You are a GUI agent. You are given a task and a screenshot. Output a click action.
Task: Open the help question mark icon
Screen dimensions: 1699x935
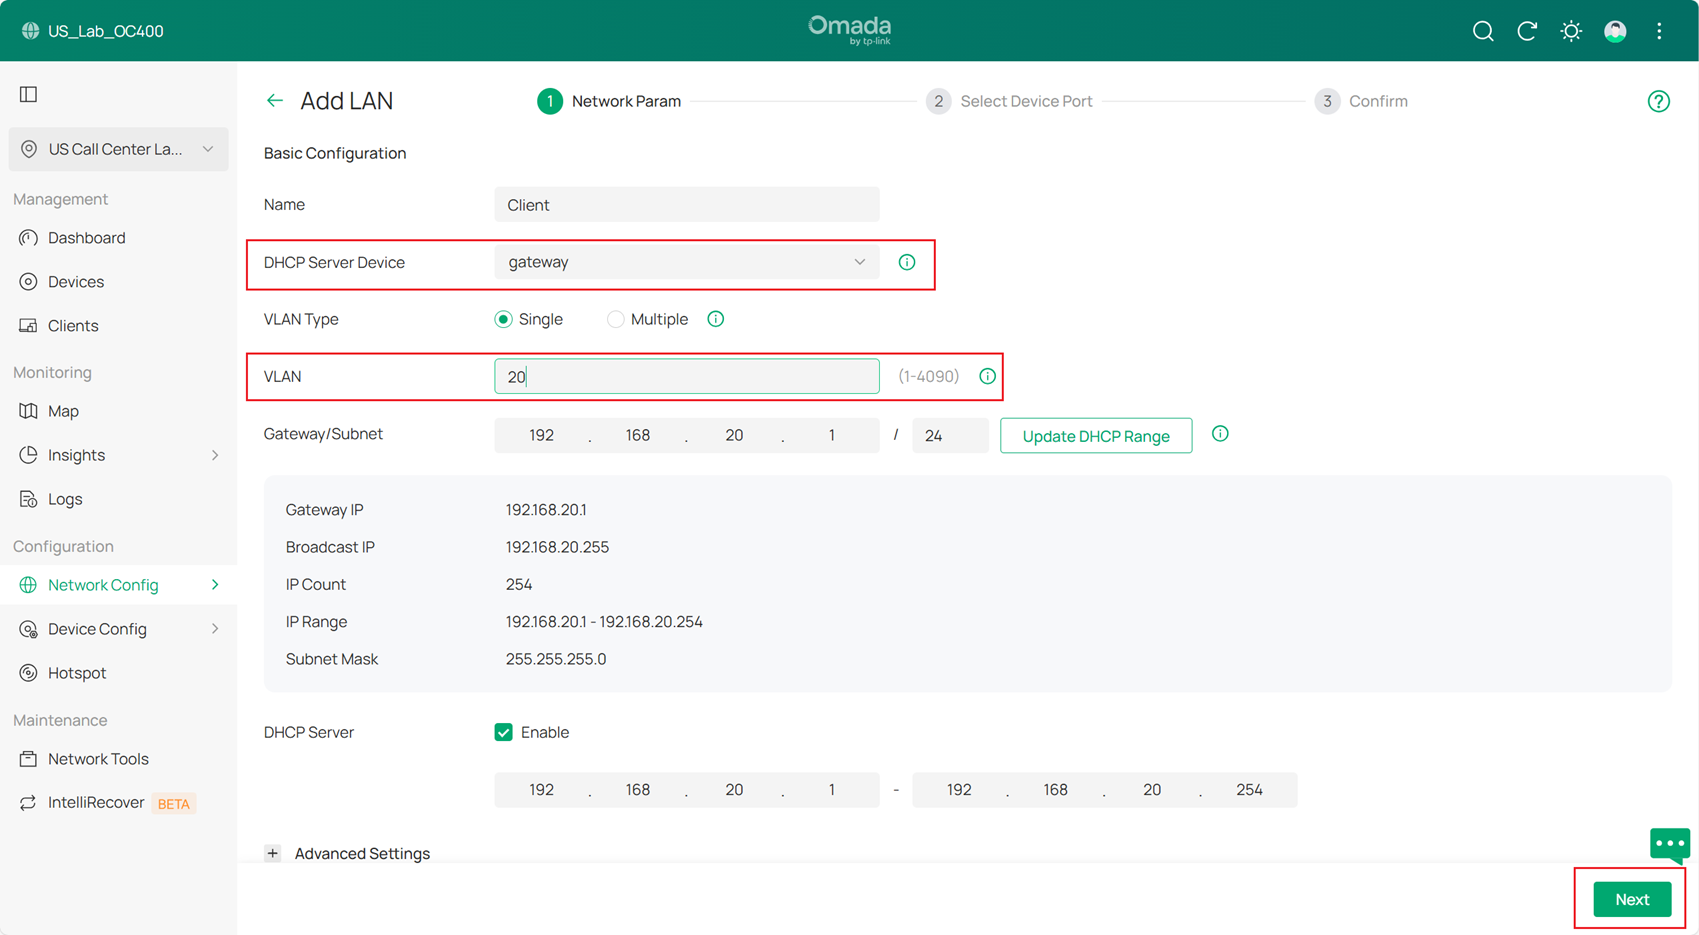point(1658,100)
